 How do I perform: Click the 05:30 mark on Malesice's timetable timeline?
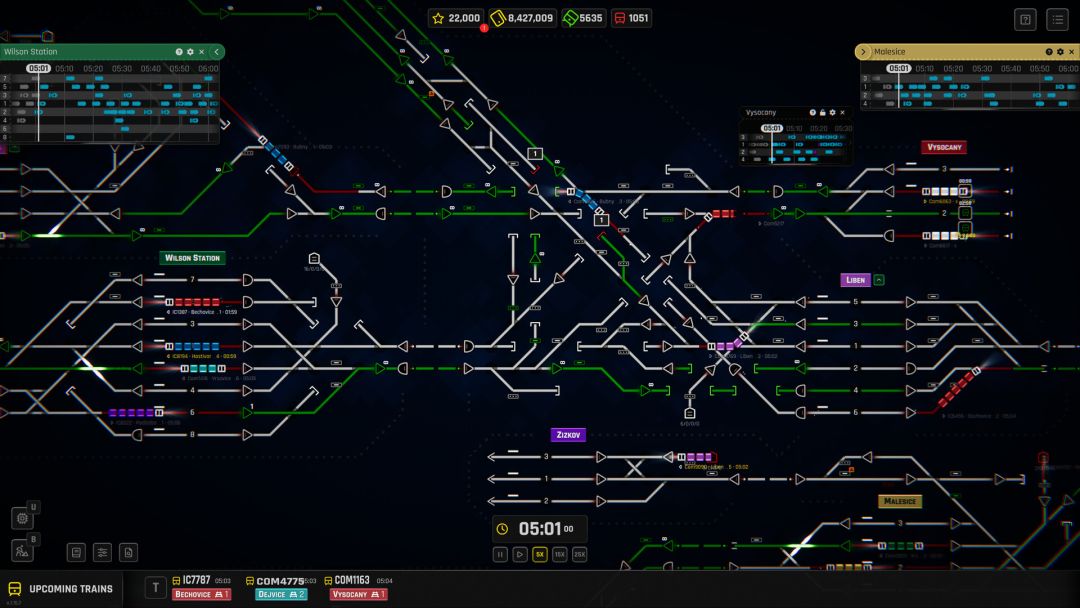[x=981, y=68]
